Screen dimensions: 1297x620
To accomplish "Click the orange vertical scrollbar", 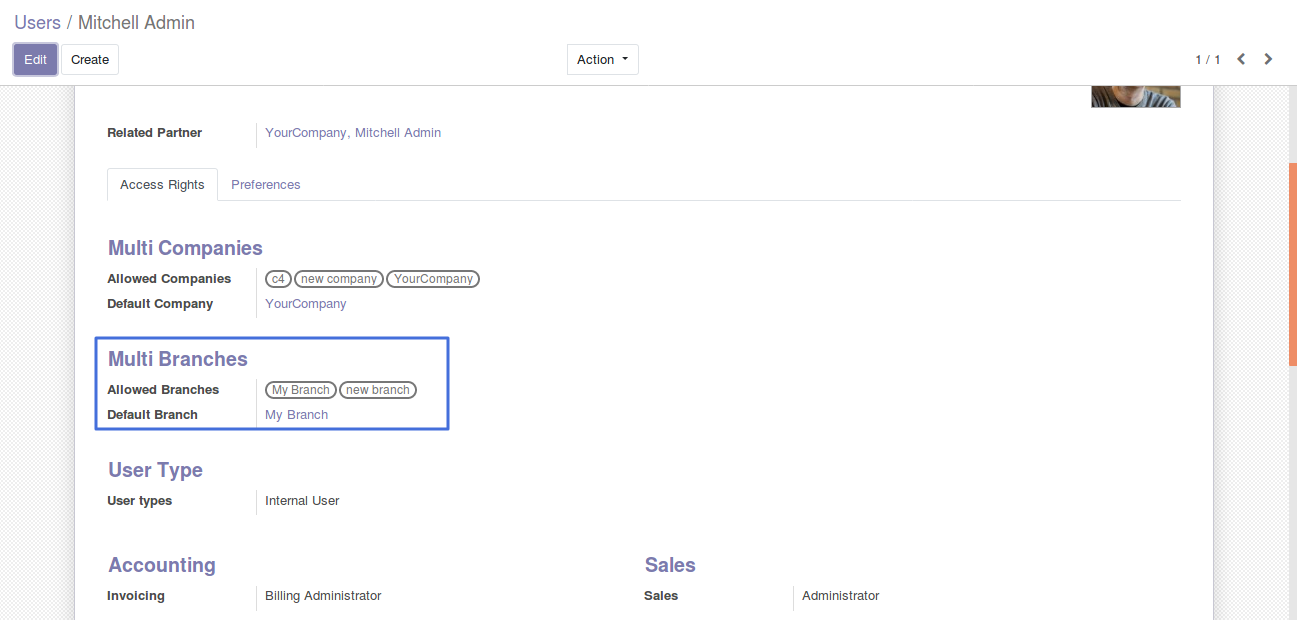I will click(1292, 263).
